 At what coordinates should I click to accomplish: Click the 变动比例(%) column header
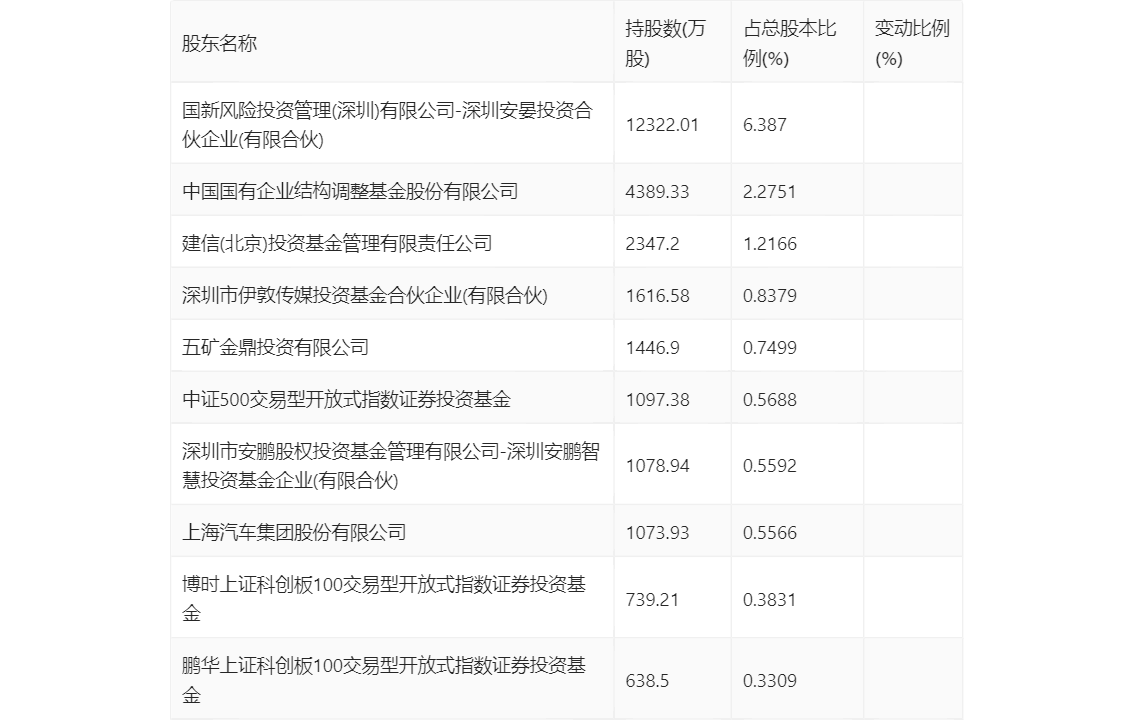tap(912, 43)
